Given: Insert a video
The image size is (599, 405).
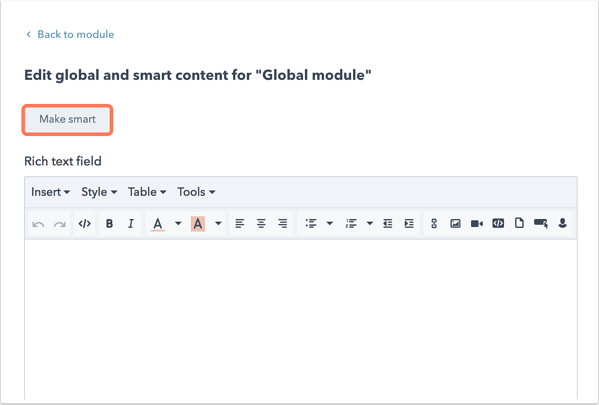Looking at the screenshot, I should pos(477,224).
